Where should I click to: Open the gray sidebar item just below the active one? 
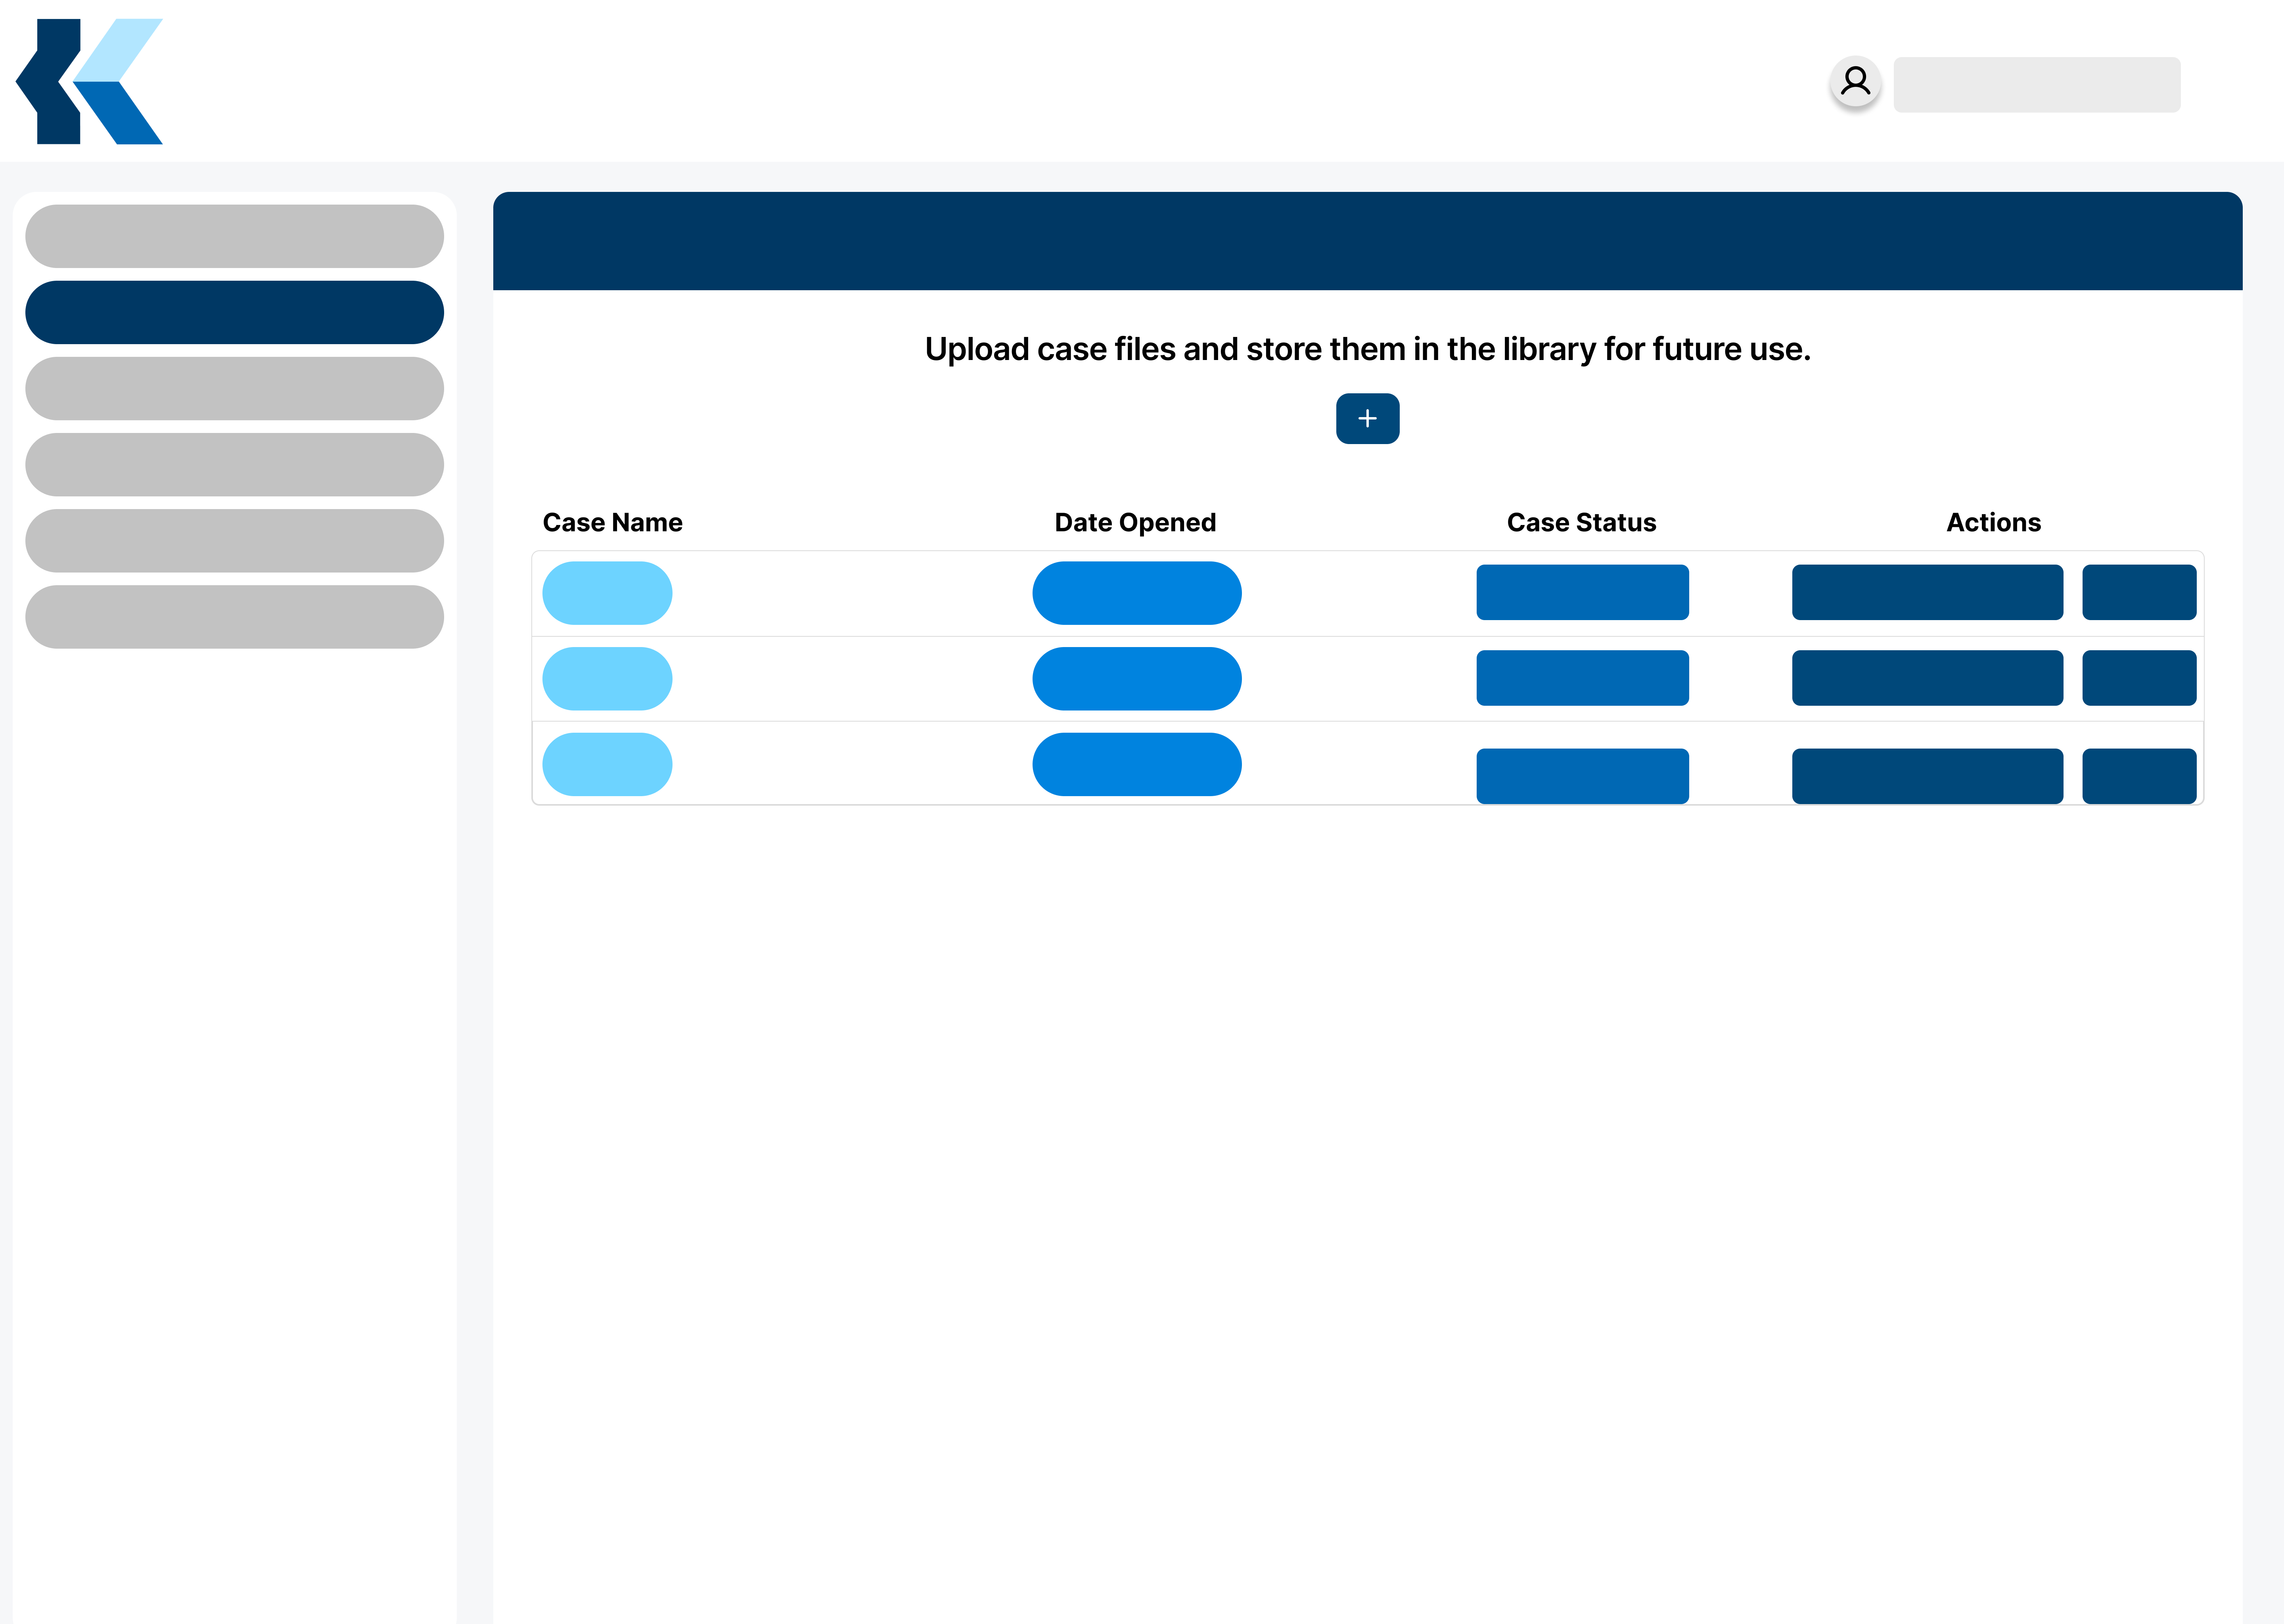[x=234, y=388]
